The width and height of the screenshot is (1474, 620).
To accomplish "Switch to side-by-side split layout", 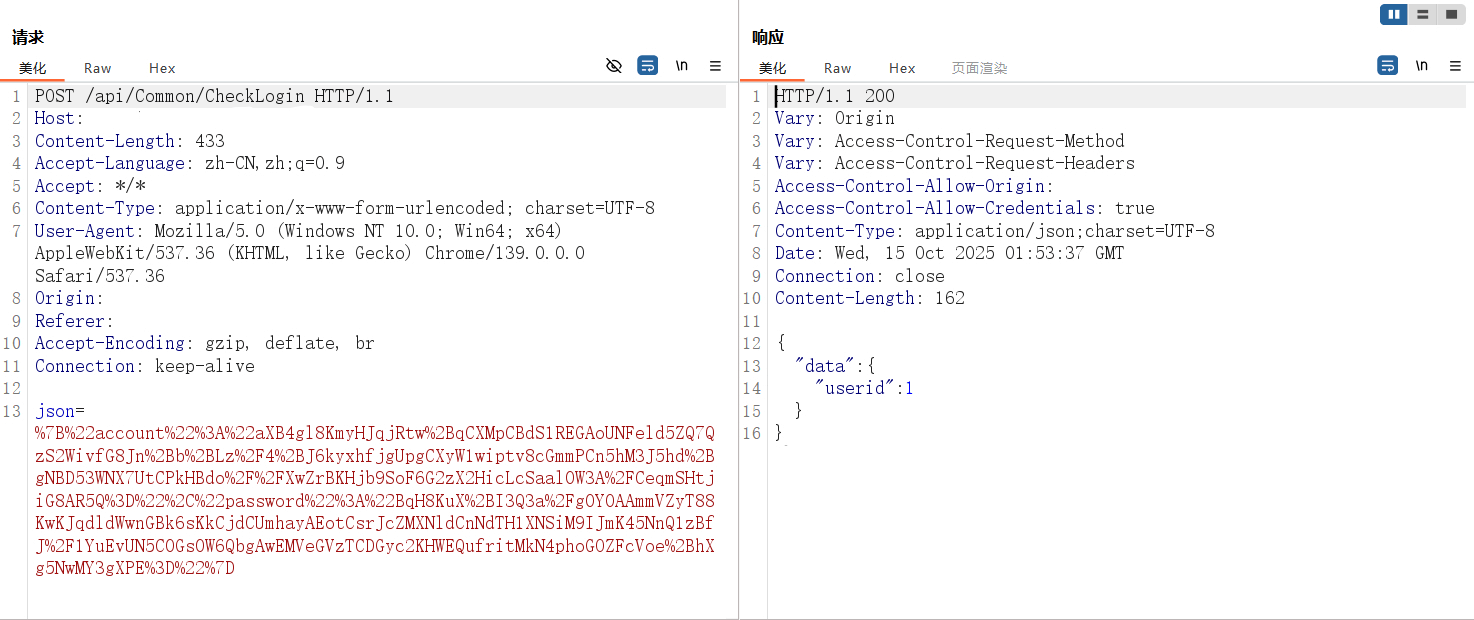I will 1394,14.
